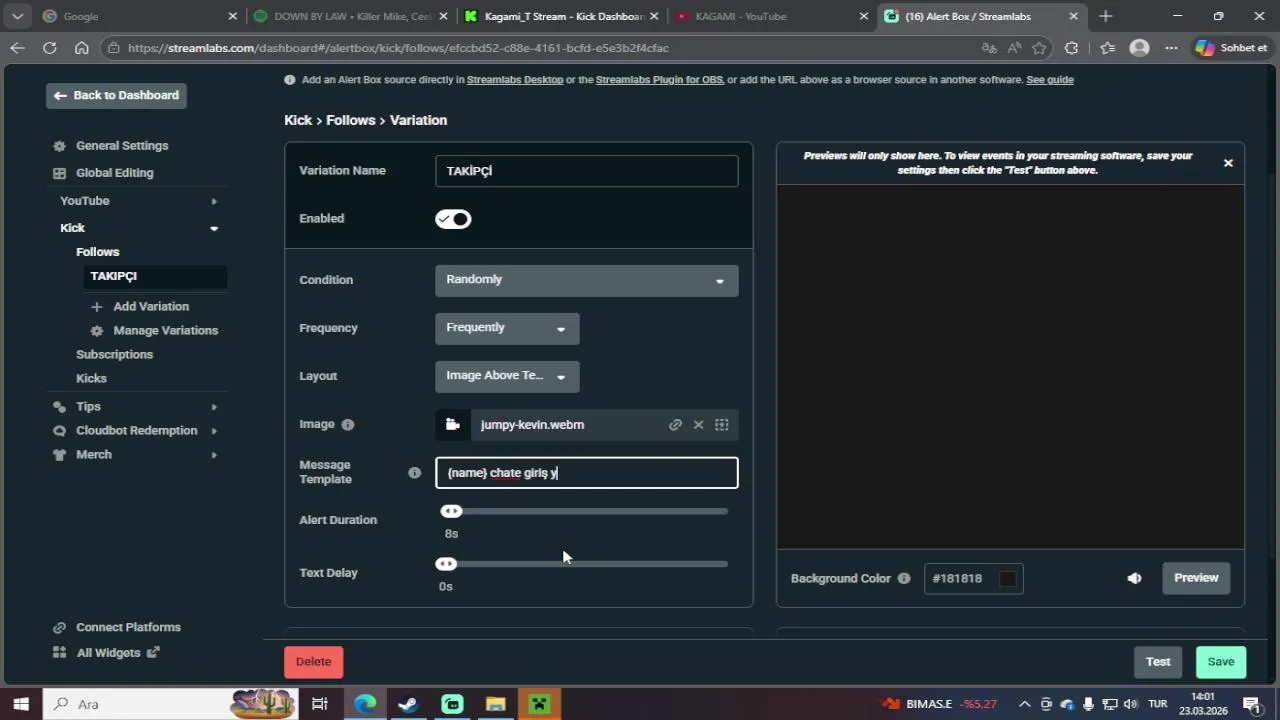Expand the Merch menu arrow

tap(214, 455)
